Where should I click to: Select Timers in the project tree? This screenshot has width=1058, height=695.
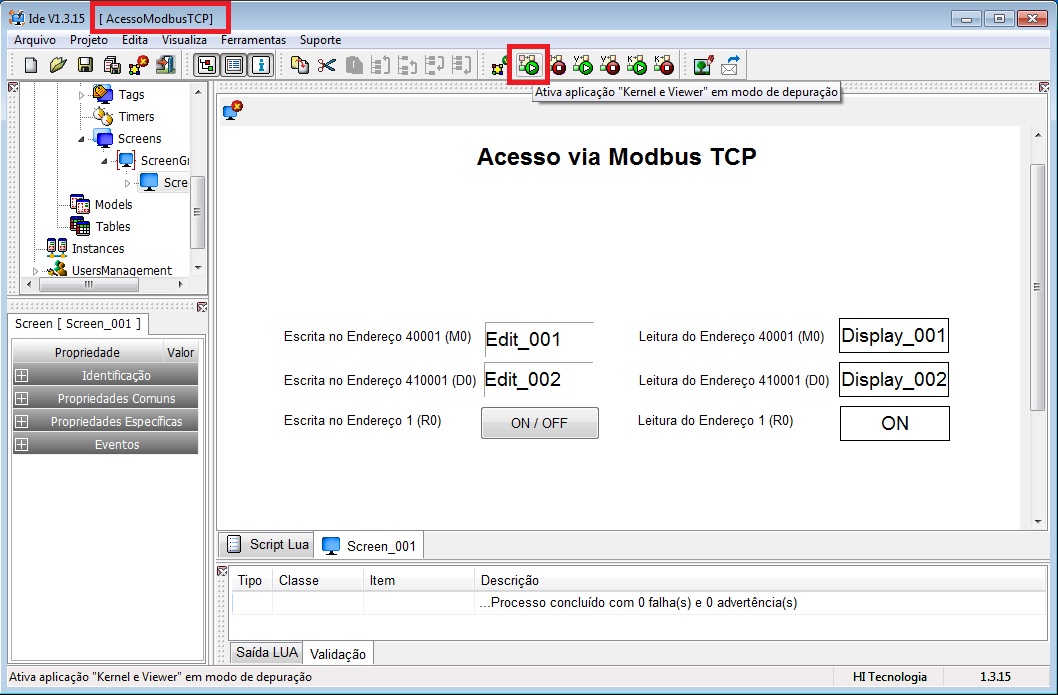pos(136,117)
